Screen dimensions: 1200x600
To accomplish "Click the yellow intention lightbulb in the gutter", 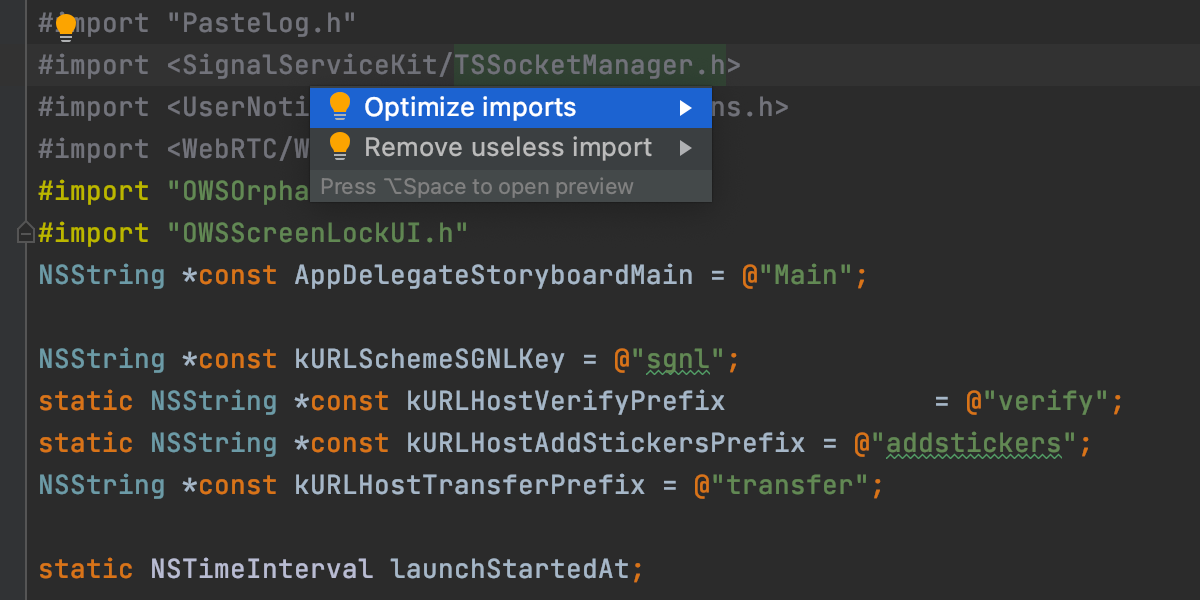I will (x=66, y=27).
